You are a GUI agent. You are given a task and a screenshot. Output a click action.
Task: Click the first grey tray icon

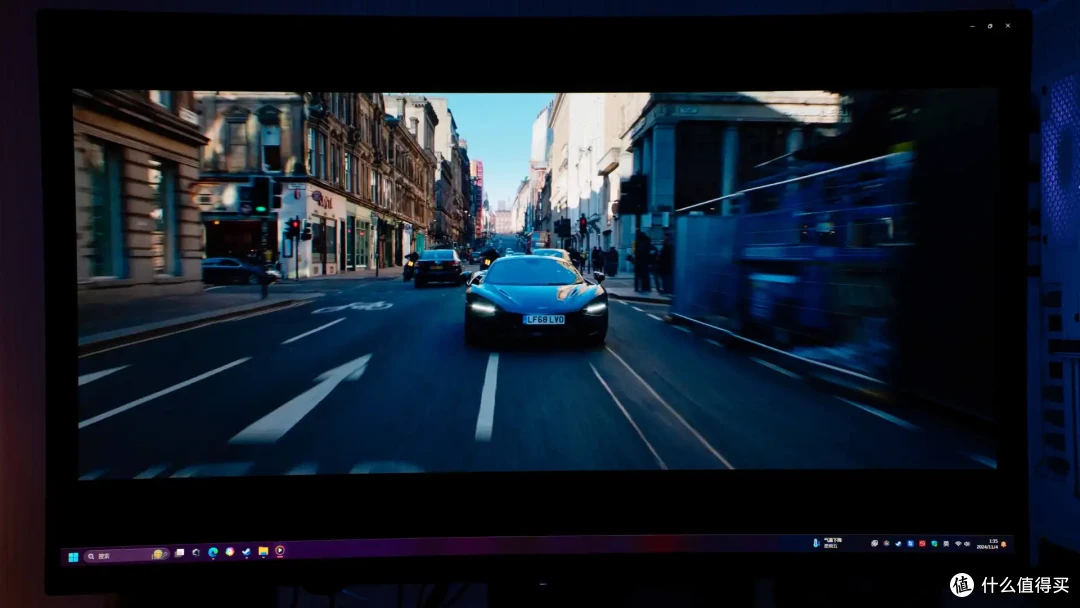tap(875, 543)
